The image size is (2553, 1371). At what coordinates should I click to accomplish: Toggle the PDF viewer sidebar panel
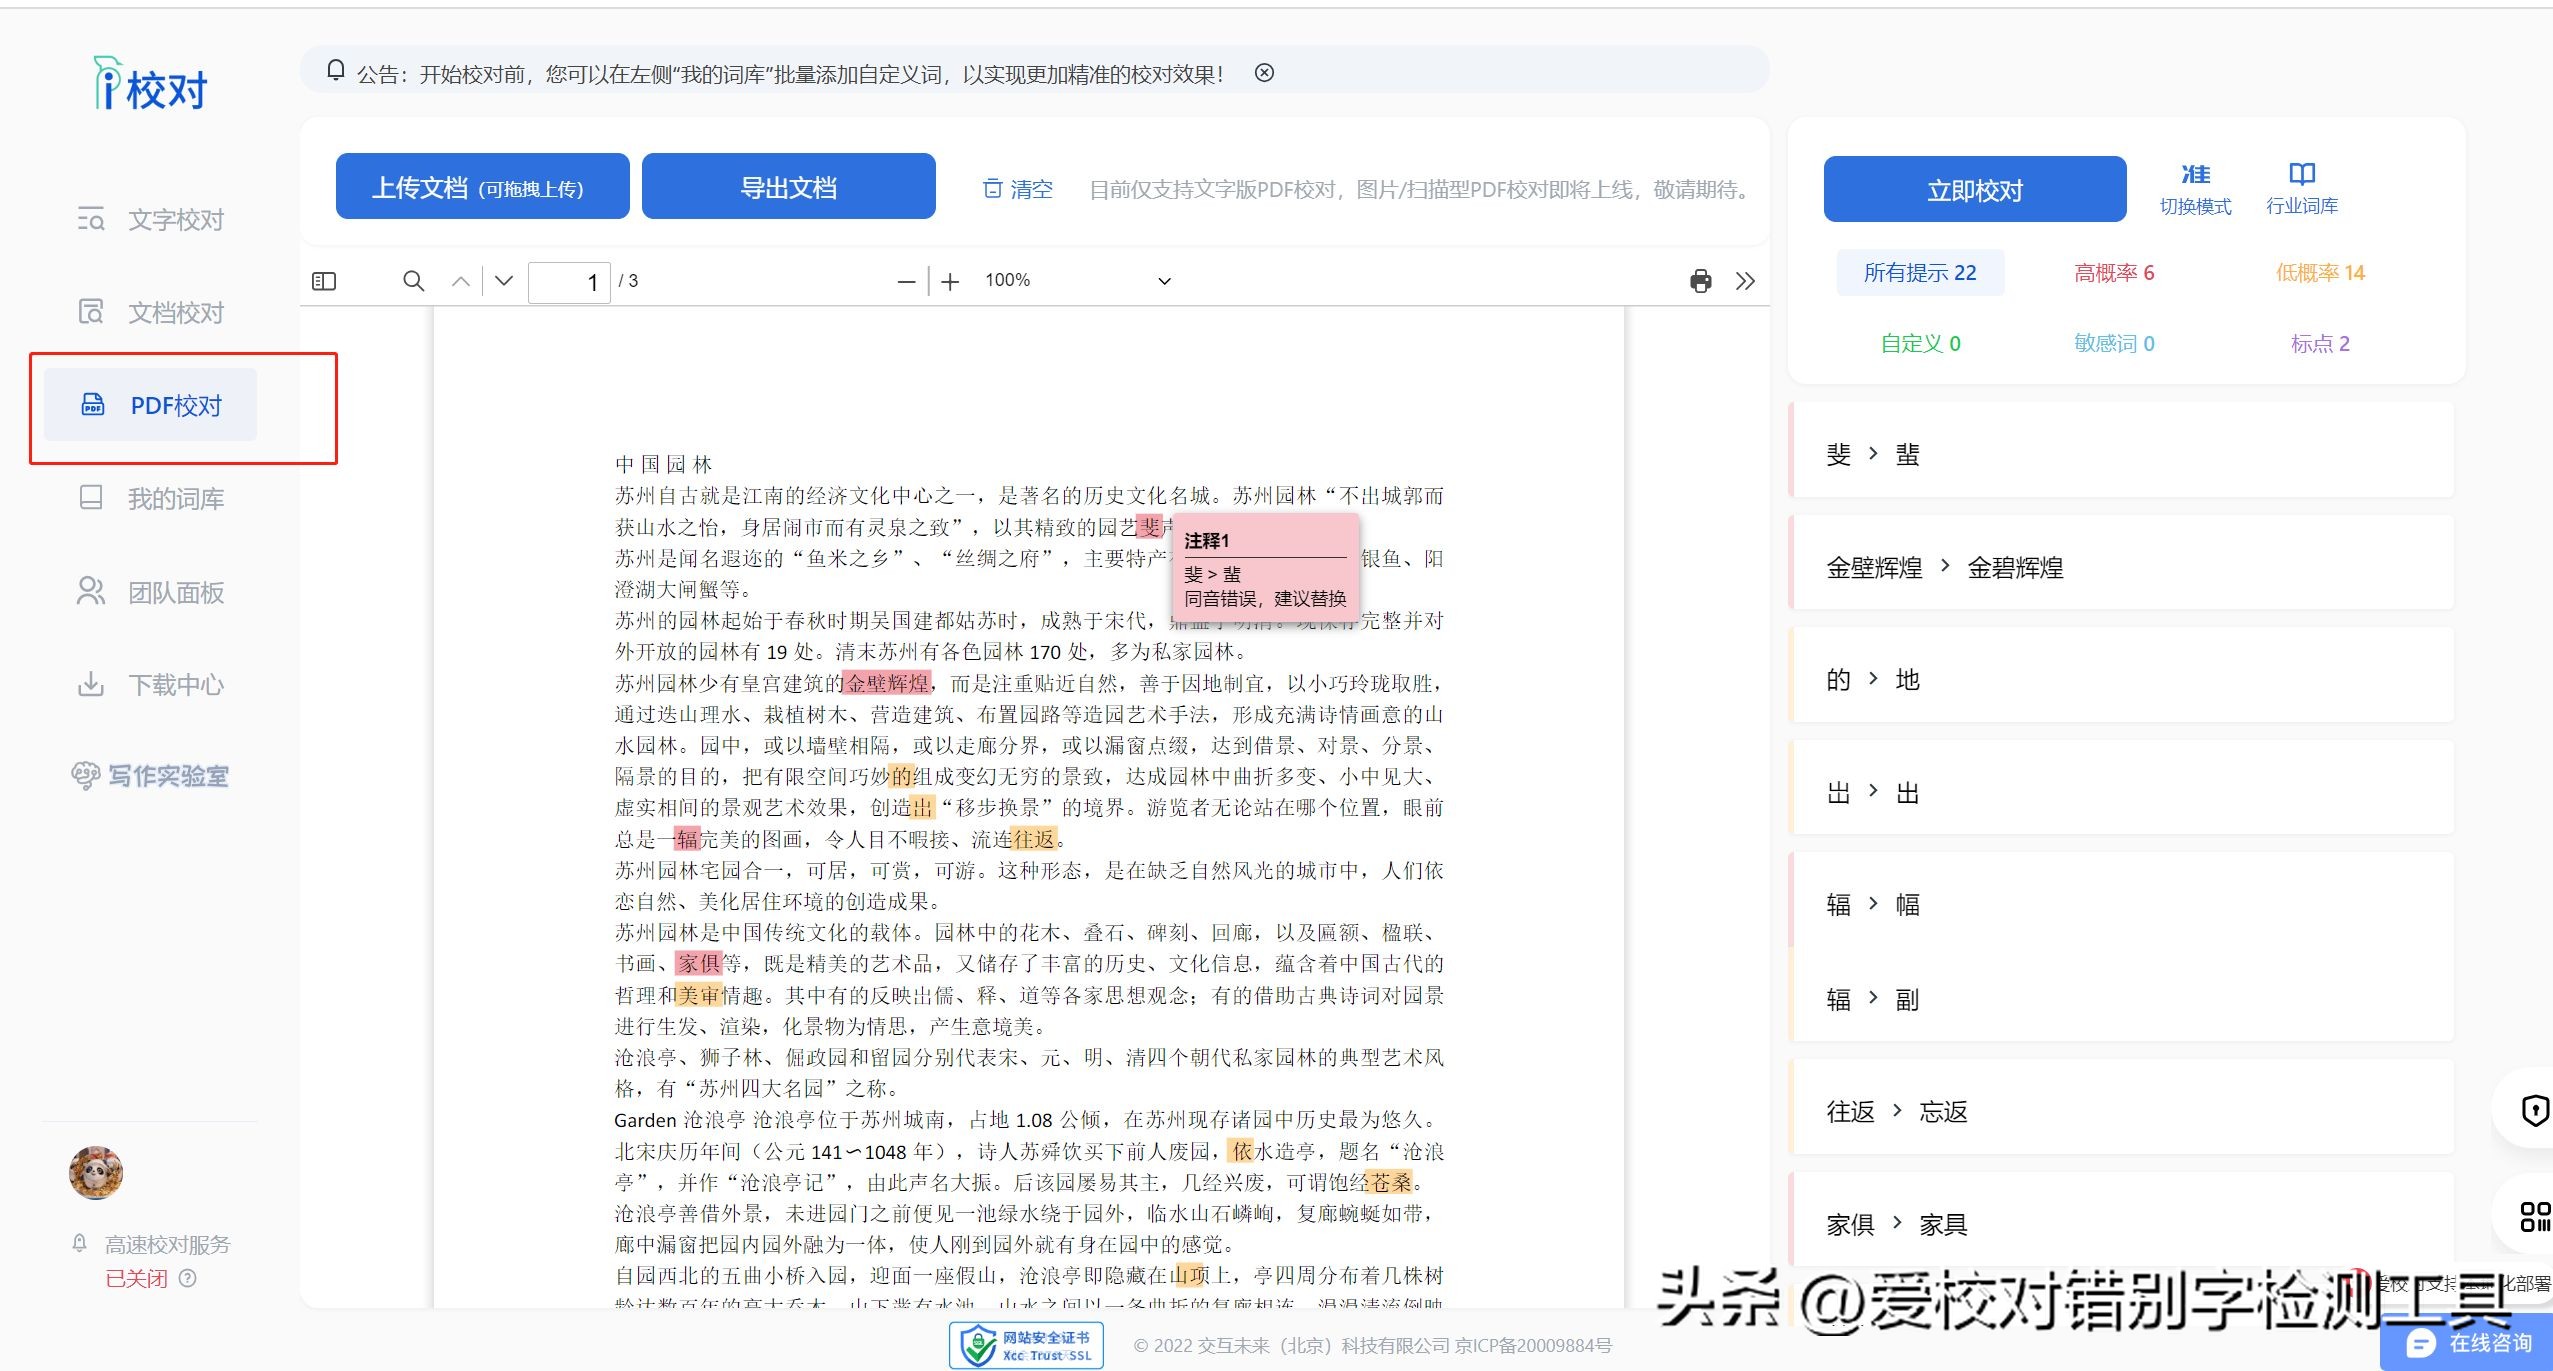point(324,281)
